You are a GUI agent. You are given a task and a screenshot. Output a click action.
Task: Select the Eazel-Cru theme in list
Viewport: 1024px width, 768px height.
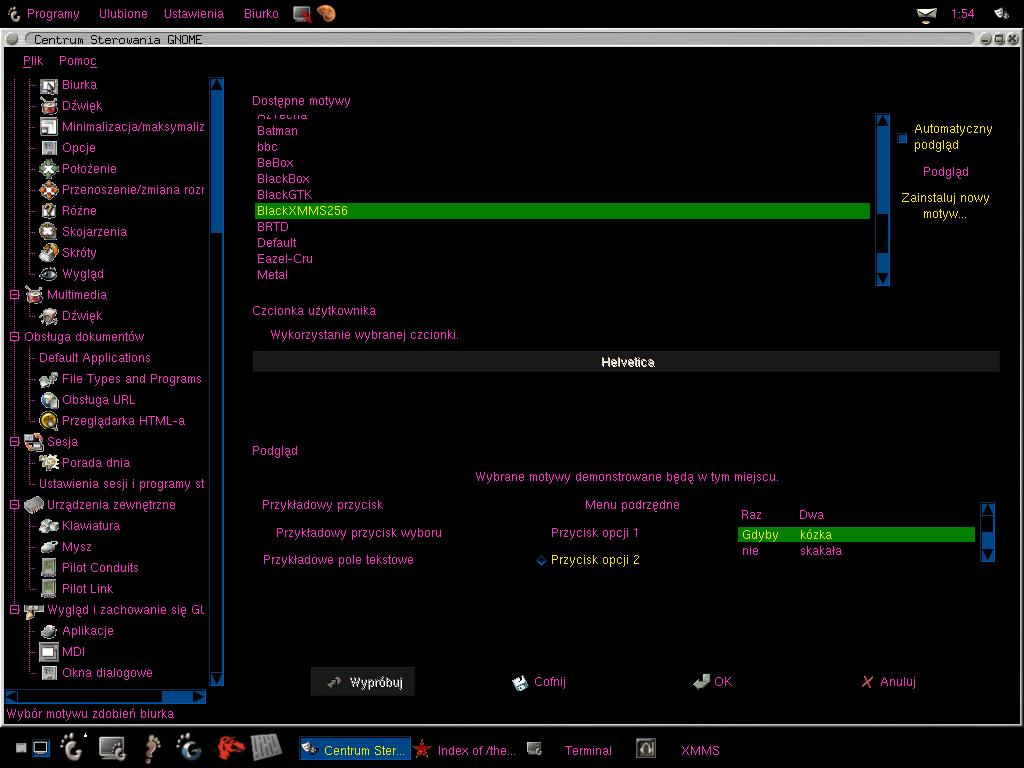click(x=285, y=259)
